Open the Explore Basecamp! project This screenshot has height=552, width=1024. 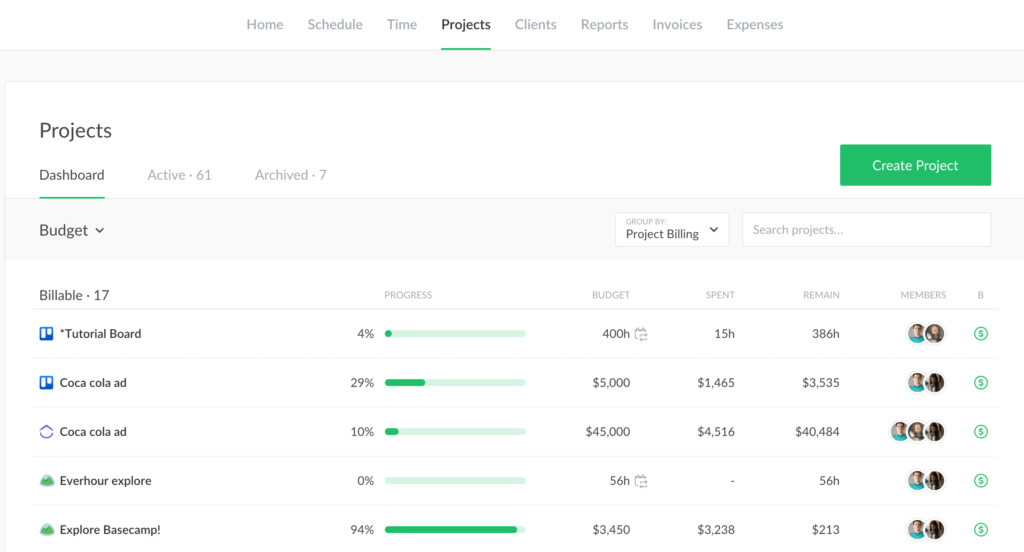click(110, 530)
